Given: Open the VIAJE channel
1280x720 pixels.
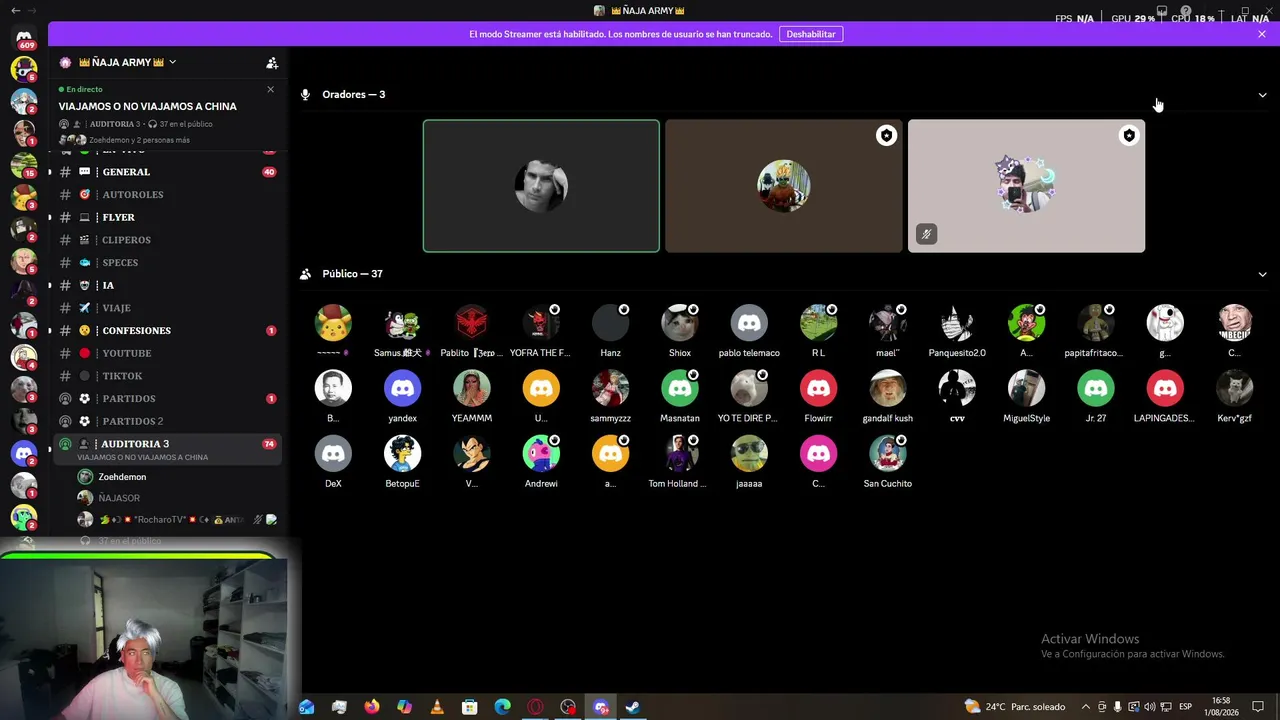Looking at the screenshot, I should (166, 308).
